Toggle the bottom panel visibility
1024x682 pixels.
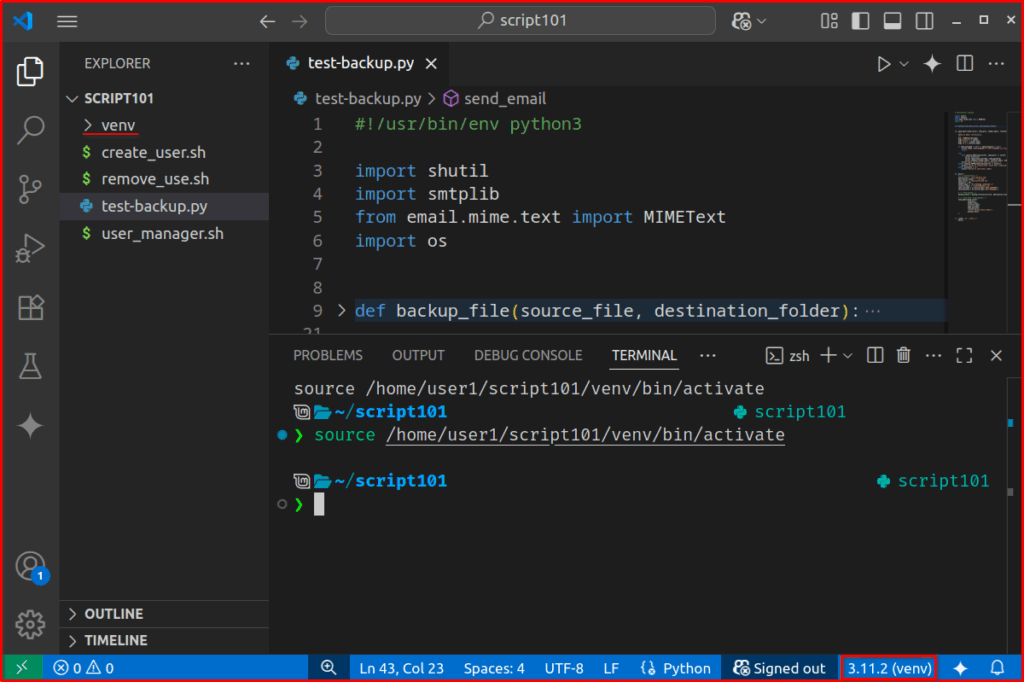click(x=893, y=21)
